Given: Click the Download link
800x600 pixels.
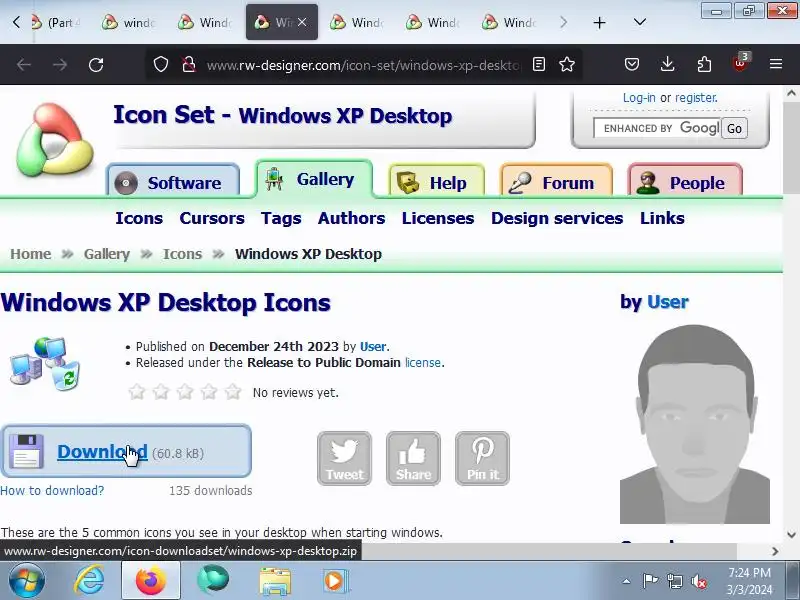Looking at the screenshot, I should [102, 452].
